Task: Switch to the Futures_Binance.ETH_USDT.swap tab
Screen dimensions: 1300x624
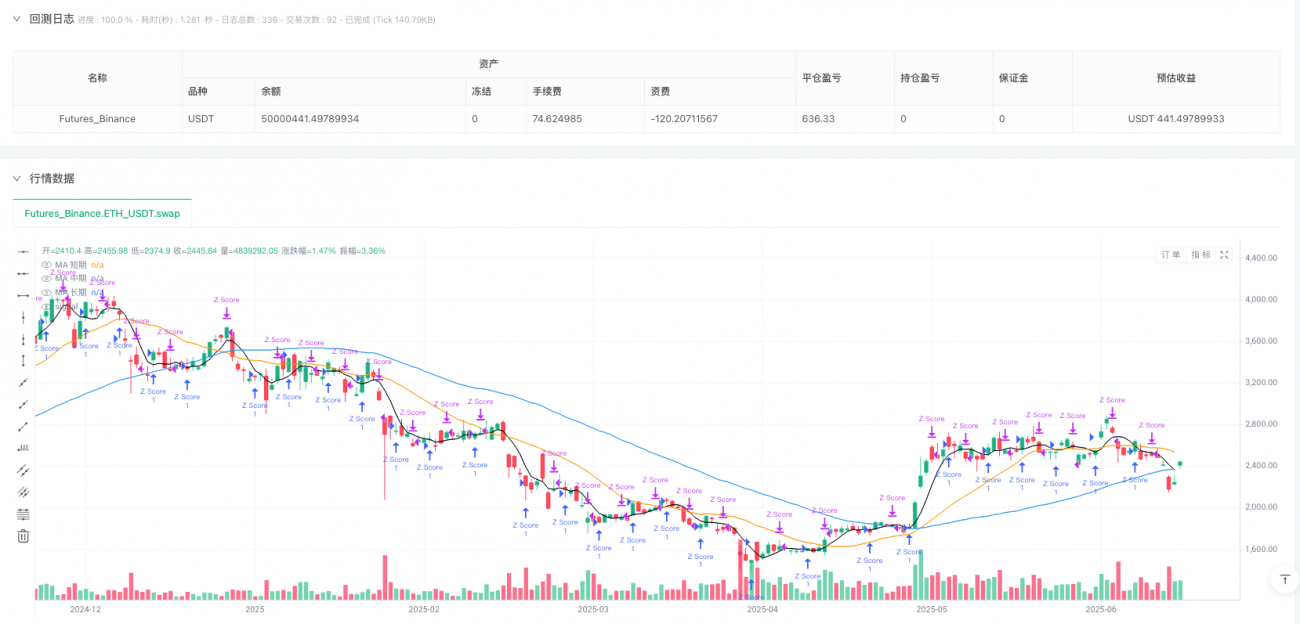Action: click(100, 213)
